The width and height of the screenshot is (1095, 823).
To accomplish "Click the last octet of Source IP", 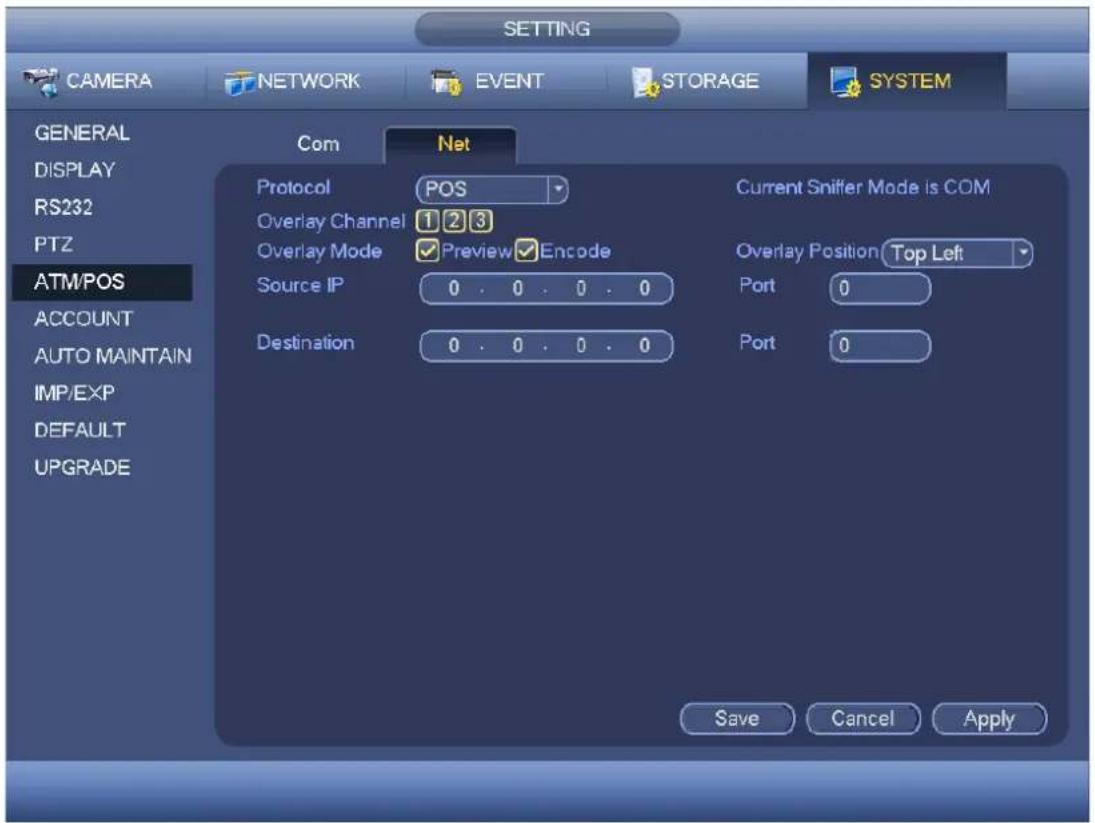I will [644, 288].
